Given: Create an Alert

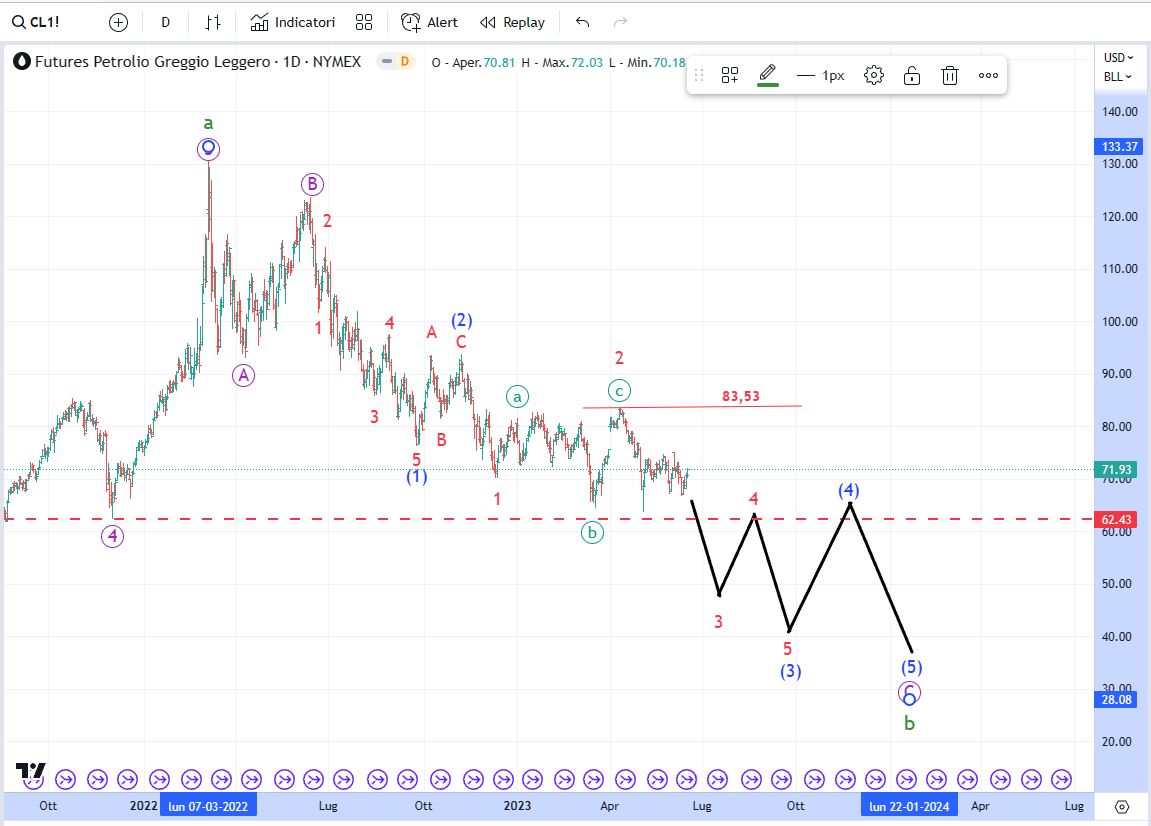Looking at the screenshot, I should point(429,22).
